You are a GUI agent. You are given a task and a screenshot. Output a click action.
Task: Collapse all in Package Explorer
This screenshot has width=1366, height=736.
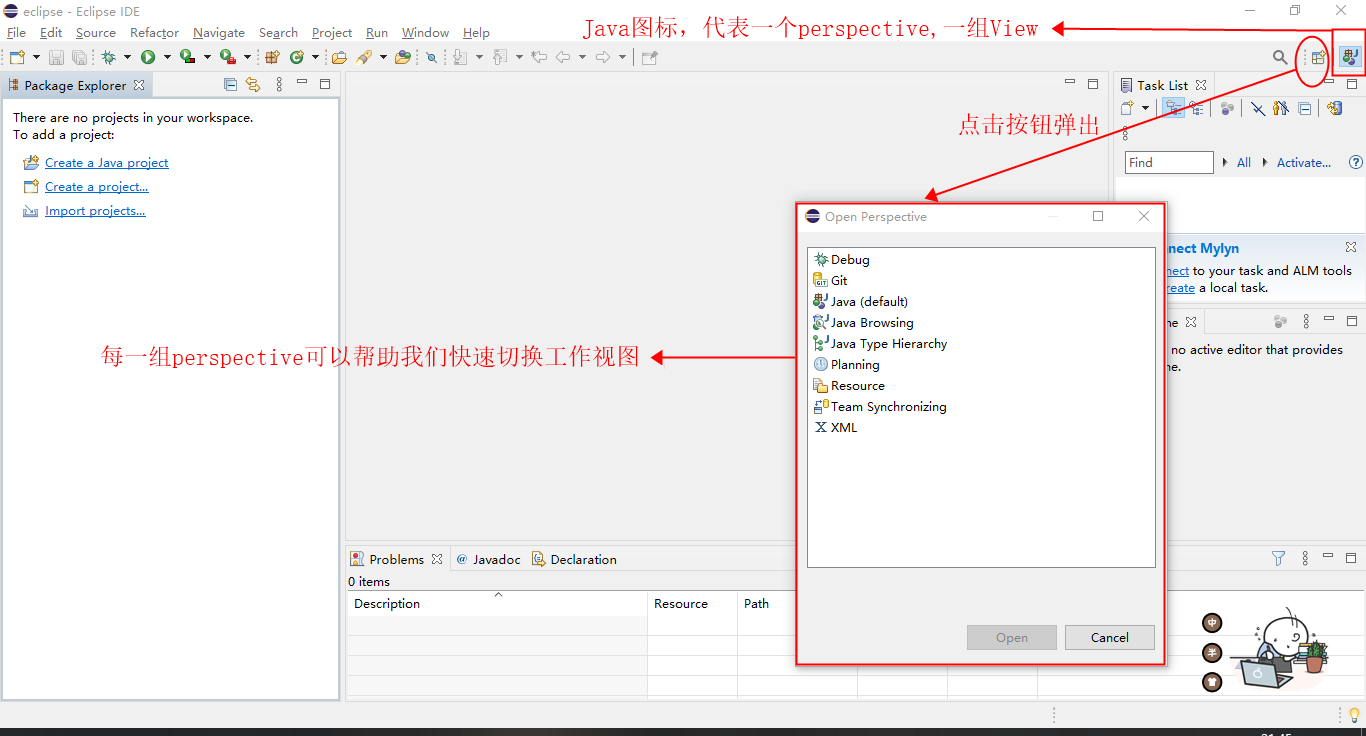(231, 85)
